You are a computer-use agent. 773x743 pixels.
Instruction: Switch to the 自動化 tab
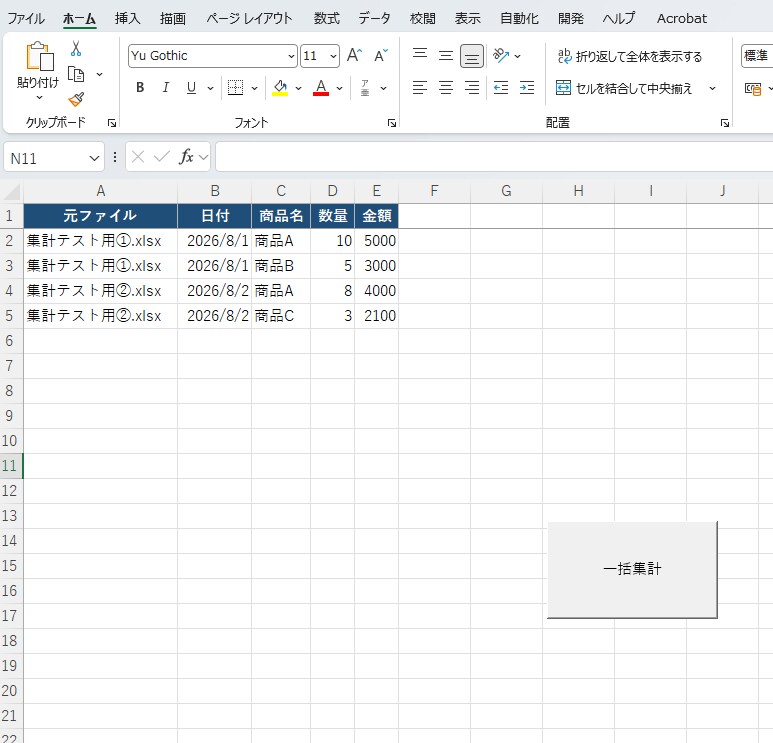(x=520, y=19)
